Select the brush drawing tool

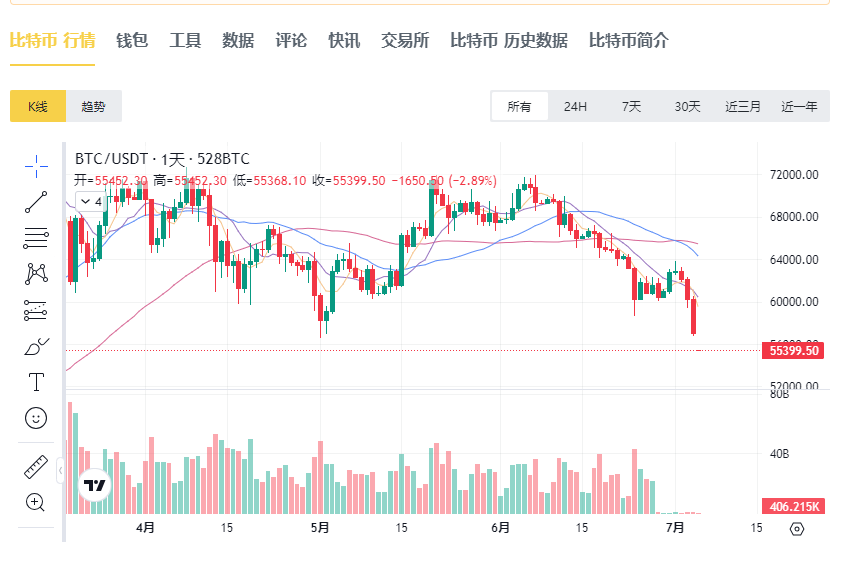click(36, 347)
